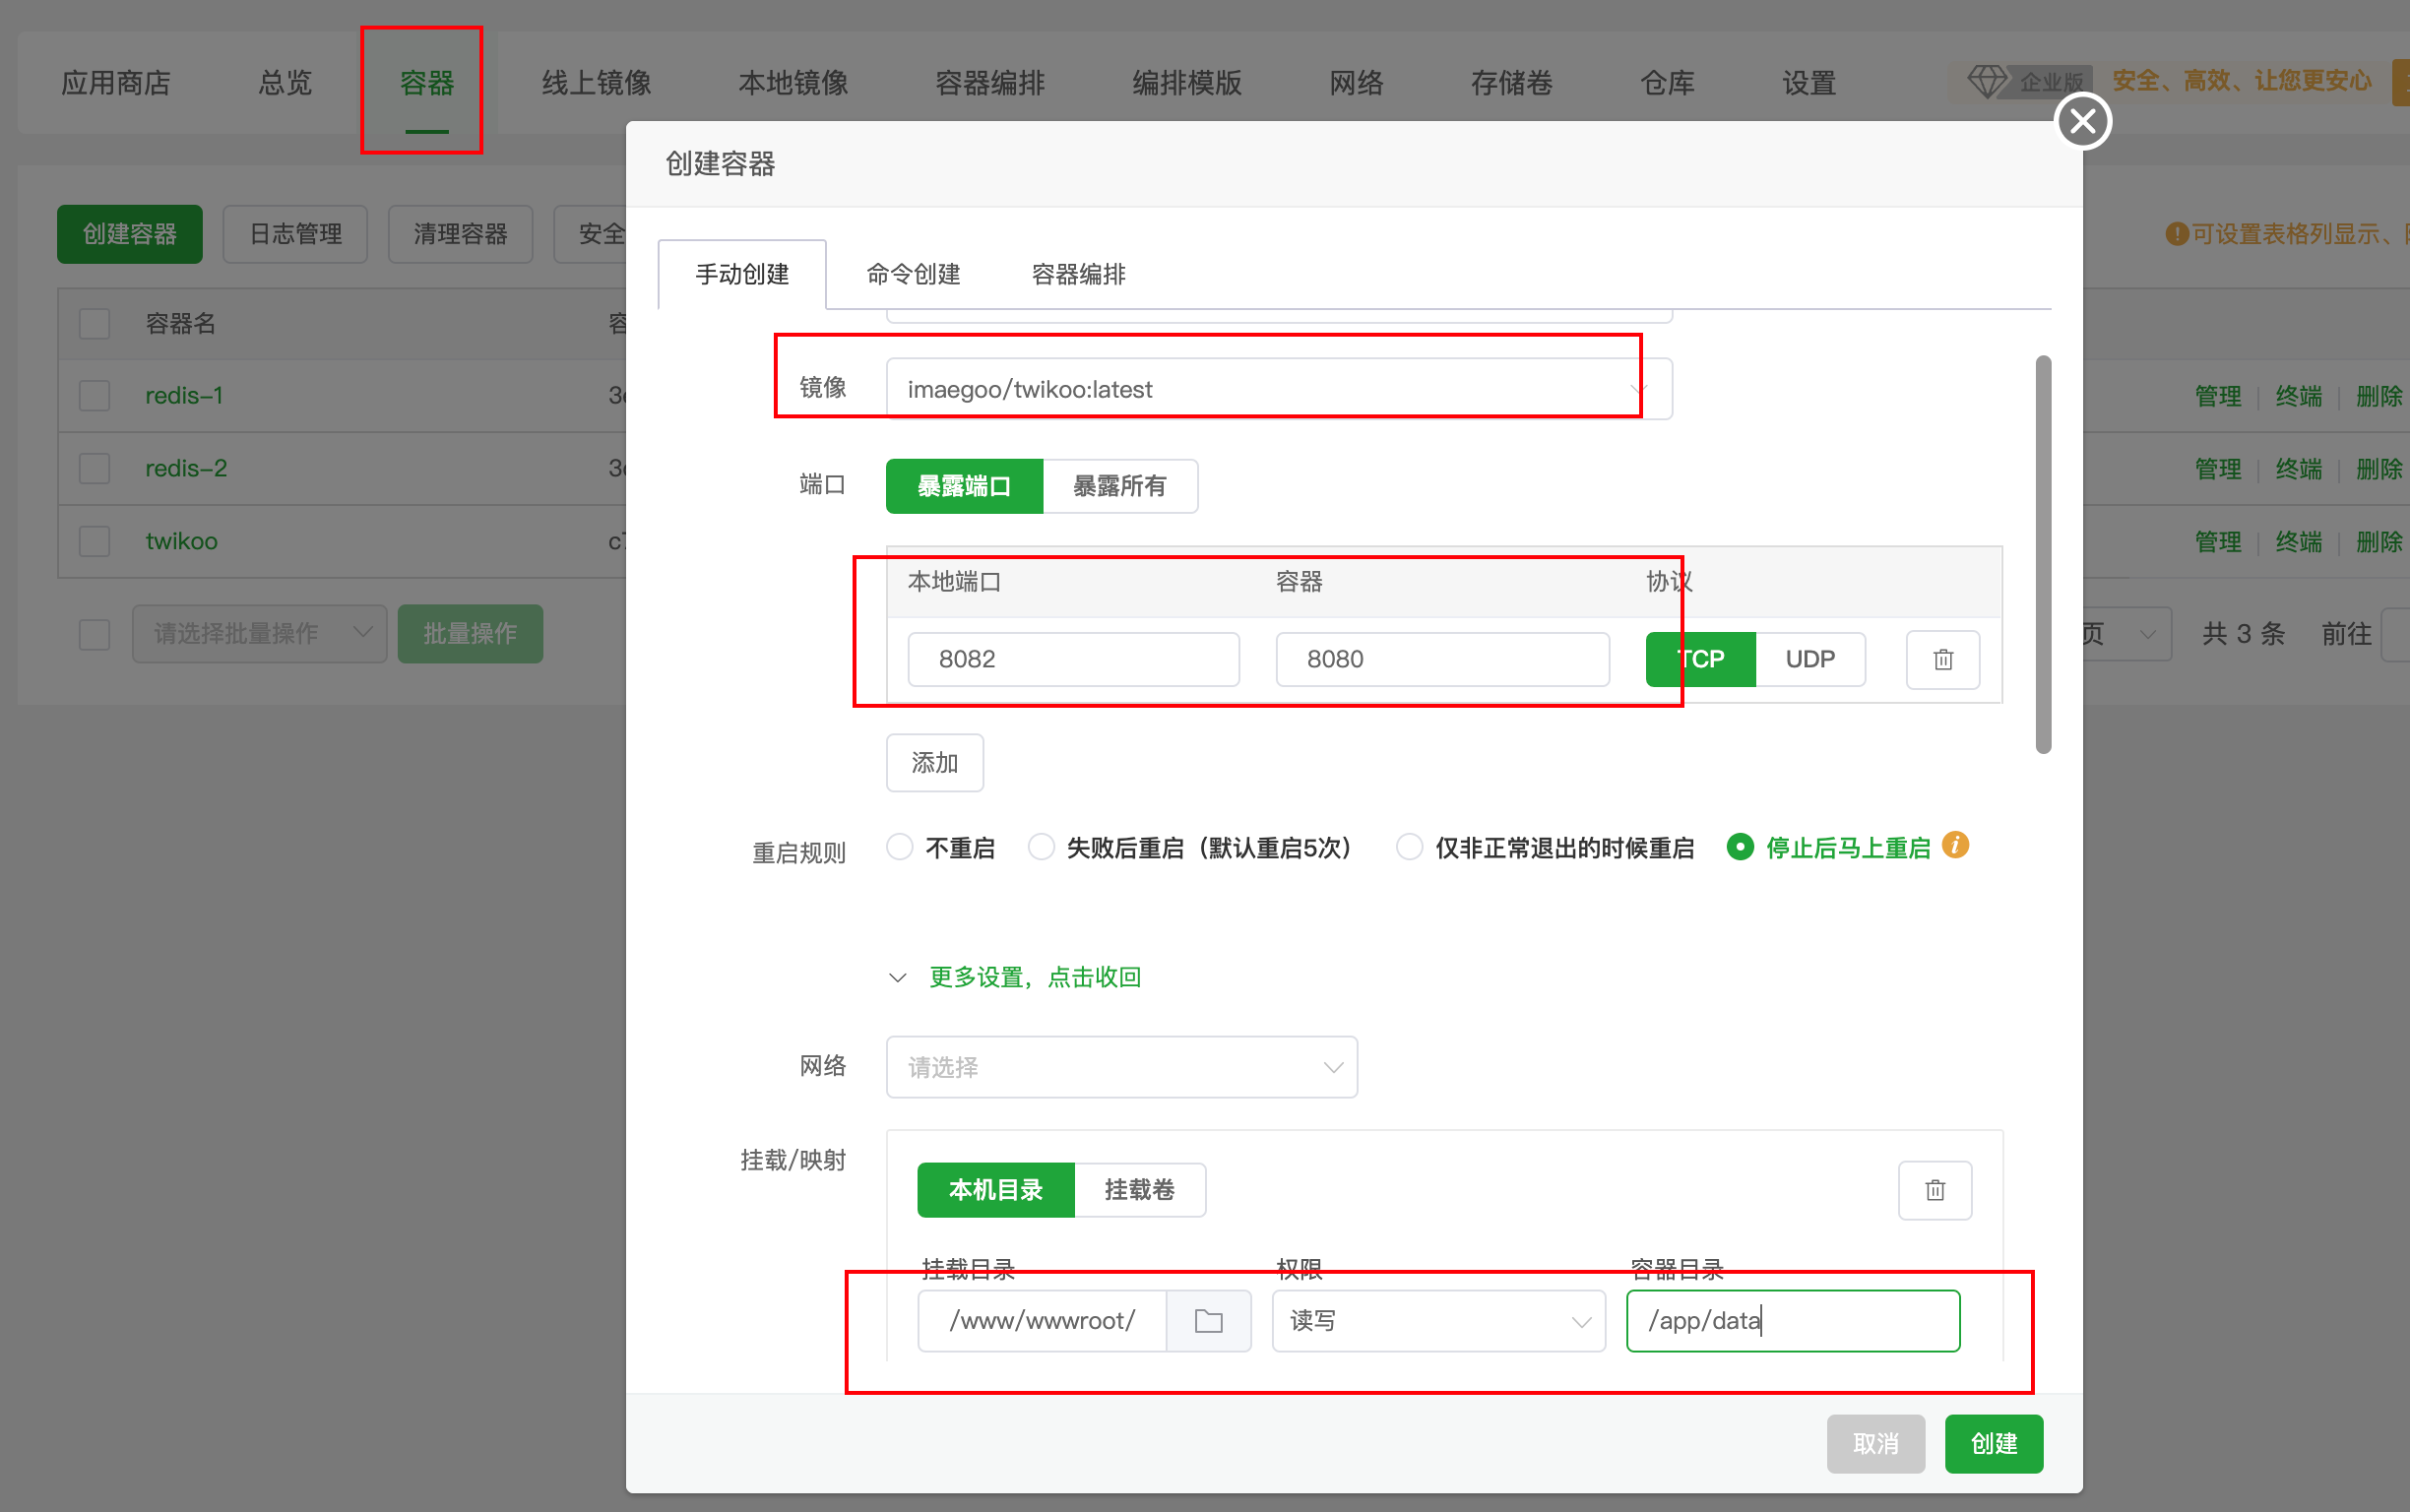Screen dimensions: 2410x1512
Task: Open the redis-2 container link
Action: pos(186,468)
